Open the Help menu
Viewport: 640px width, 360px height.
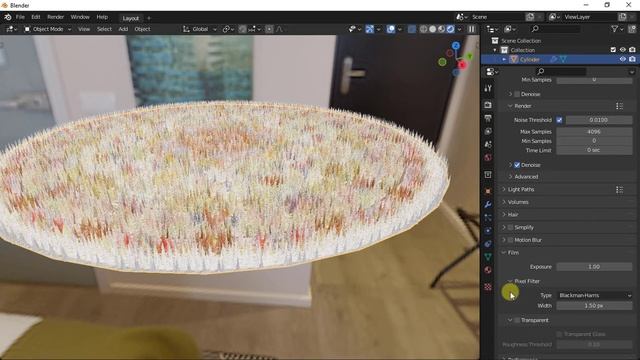(x=102, y=17)
